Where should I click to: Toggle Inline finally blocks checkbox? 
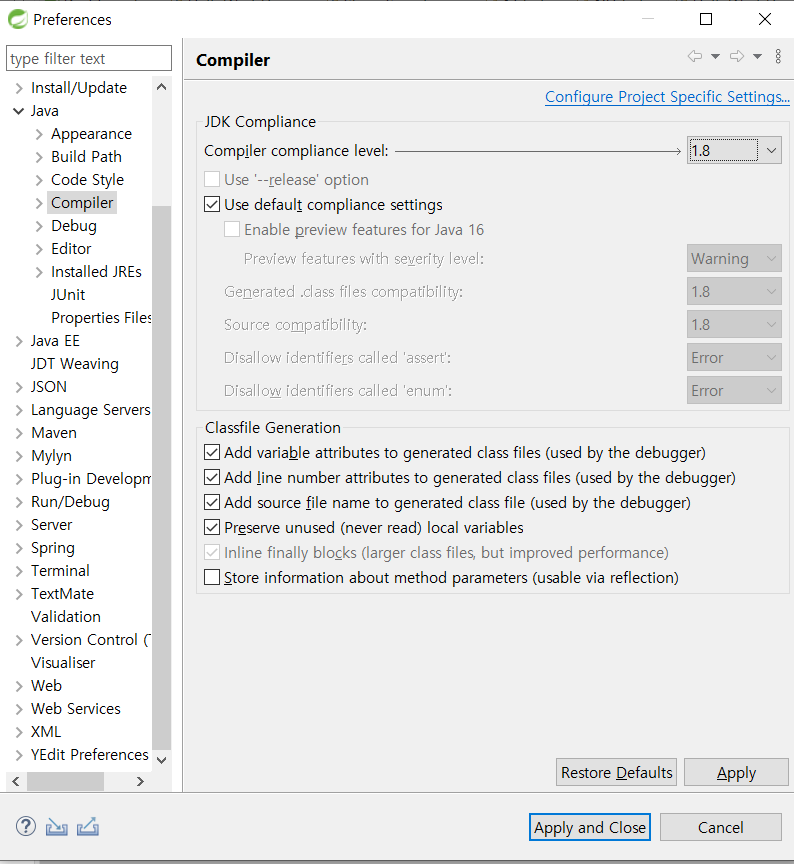click(x=212, y=552)
